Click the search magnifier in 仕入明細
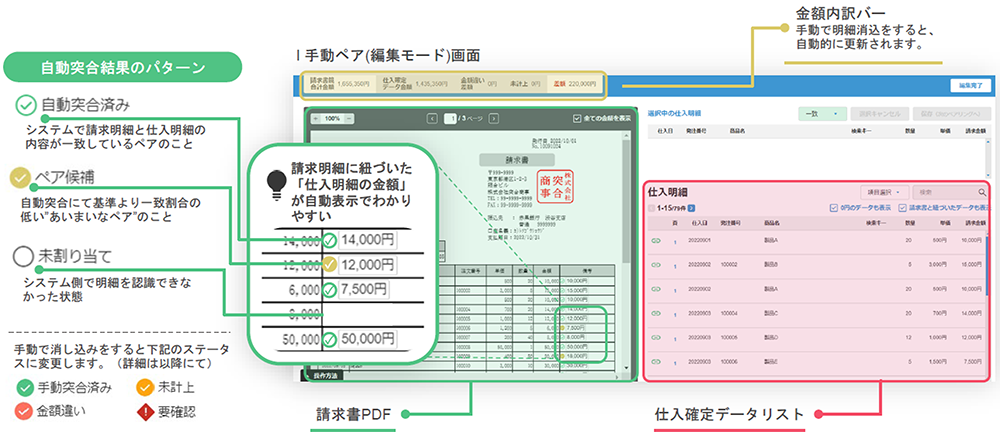Viewport: 1000px width, 432px height. tap(982, 190)
